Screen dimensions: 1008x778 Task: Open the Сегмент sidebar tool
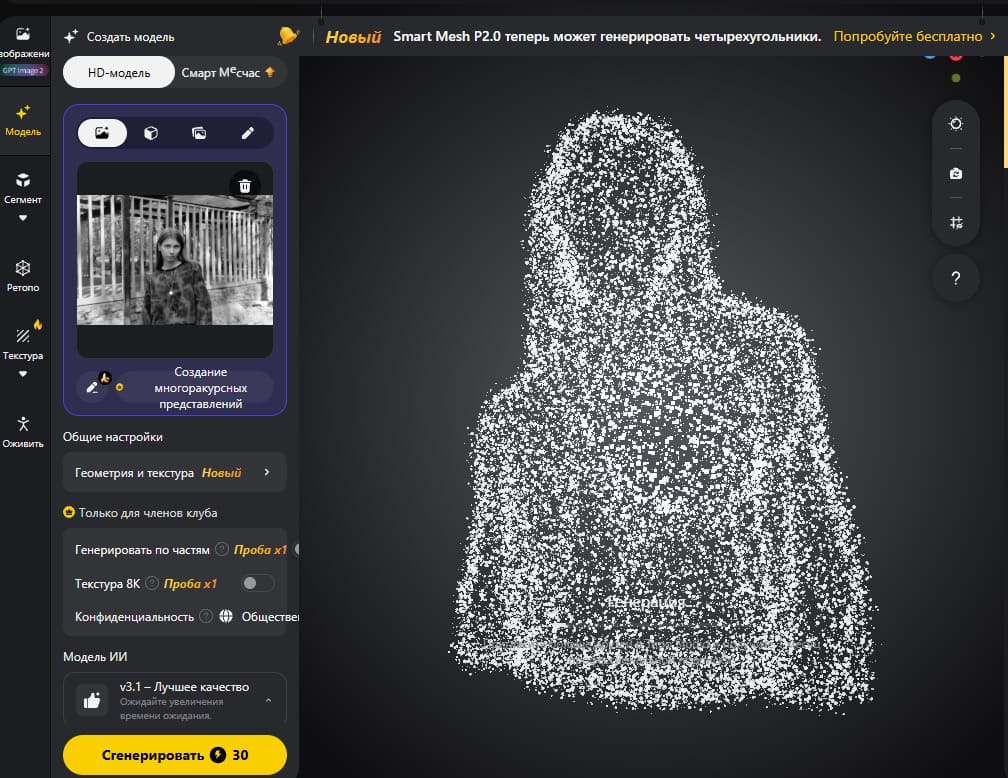tap(23, 188)
